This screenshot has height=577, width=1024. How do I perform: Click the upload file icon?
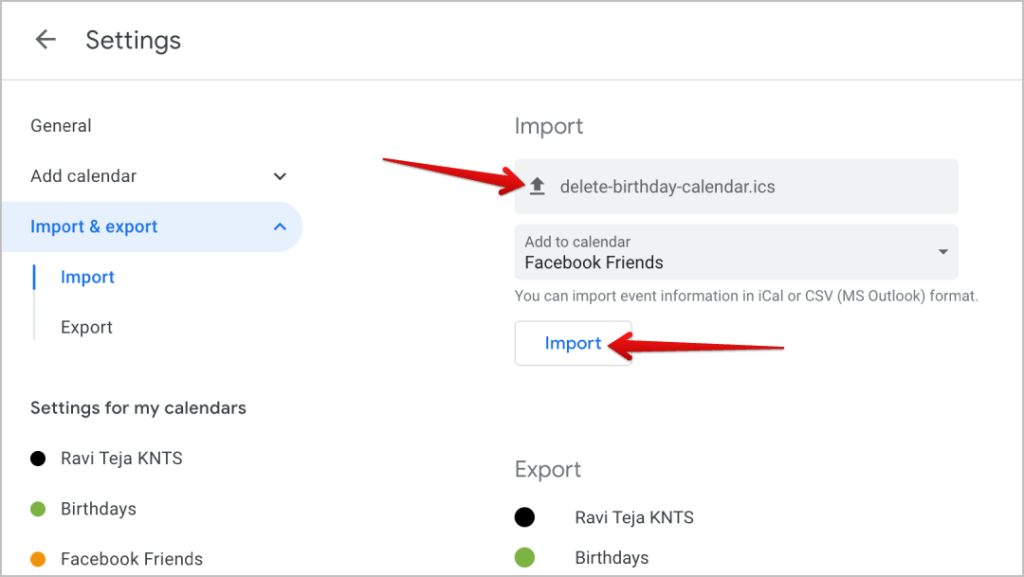pos(537,187)
